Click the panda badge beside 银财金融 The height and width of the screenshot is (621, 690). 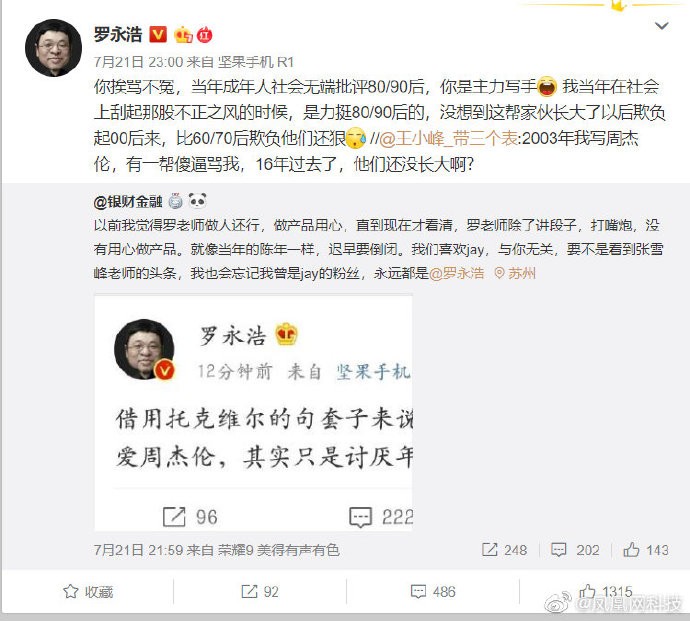[197, 201]
